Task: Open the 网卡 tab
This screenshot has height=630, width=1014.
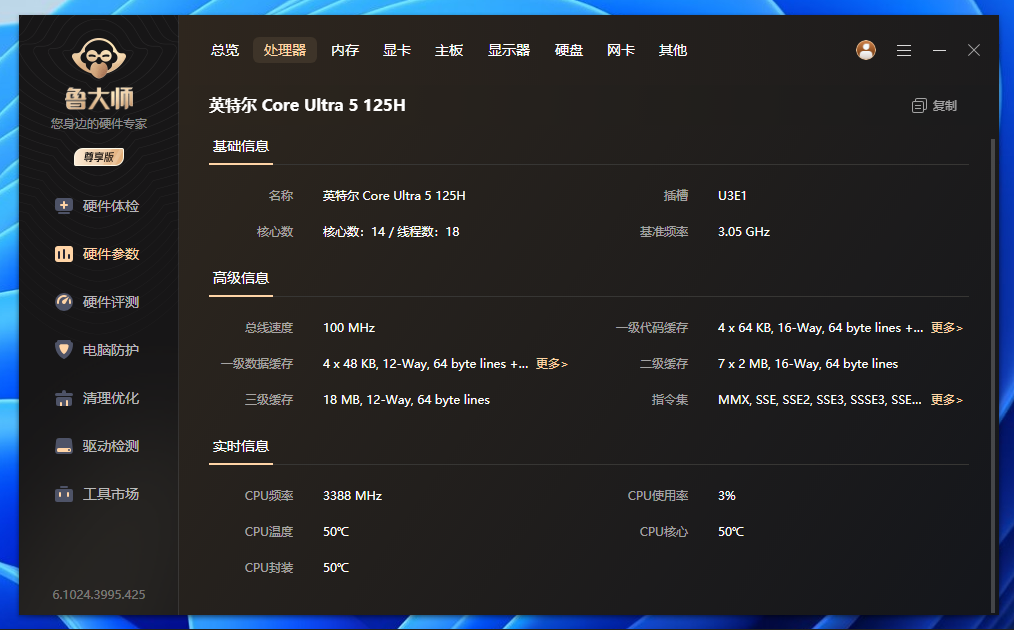Action: [x=621, y=50]
